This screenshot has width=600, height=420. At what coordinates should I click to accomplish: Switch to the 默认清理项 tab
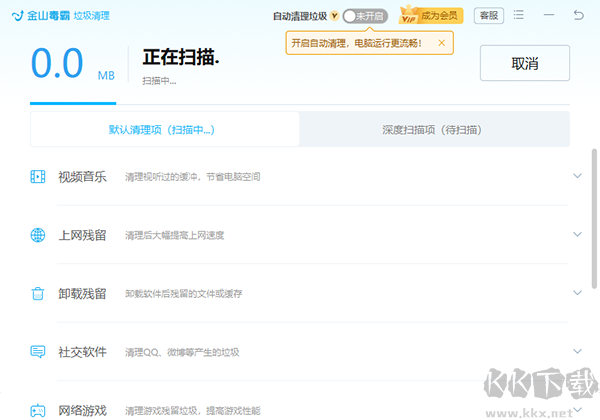(x=164, y=130)
